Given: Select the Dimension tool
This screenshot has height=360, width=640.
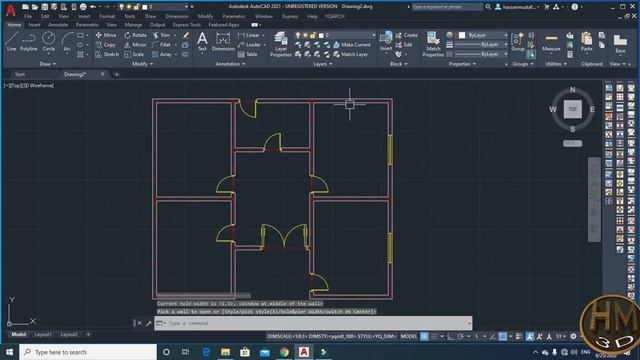Looking at the screenshot, I should [x=223, y=41].
